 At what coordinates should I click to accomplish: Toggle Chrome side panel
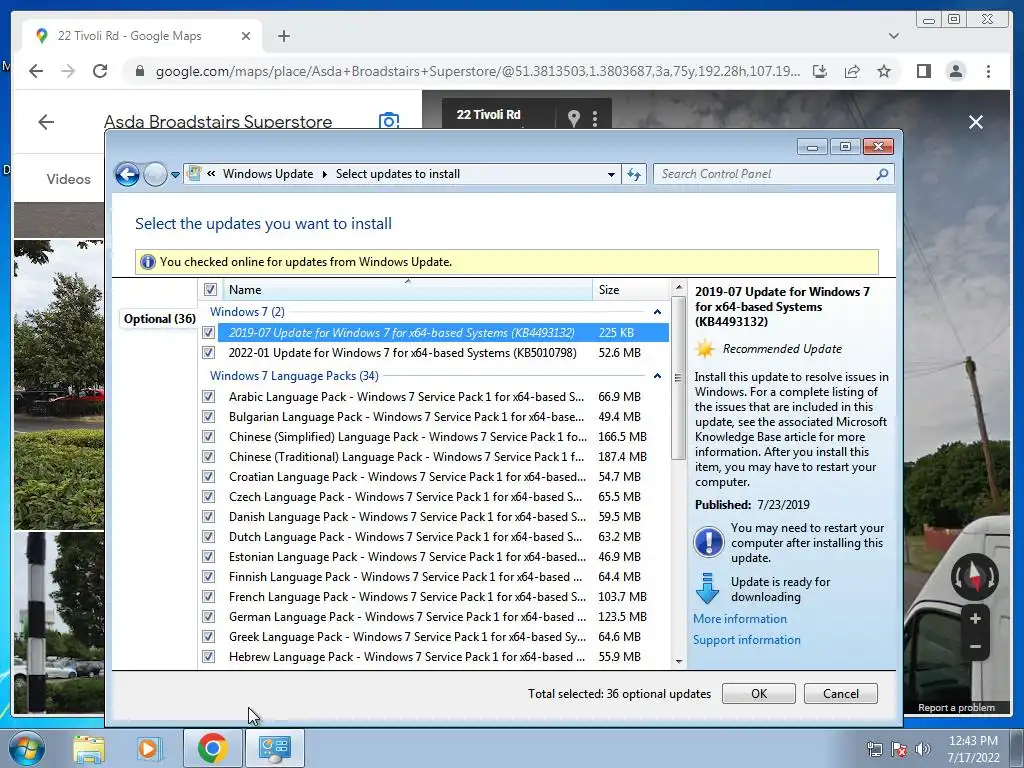[923, 71]
